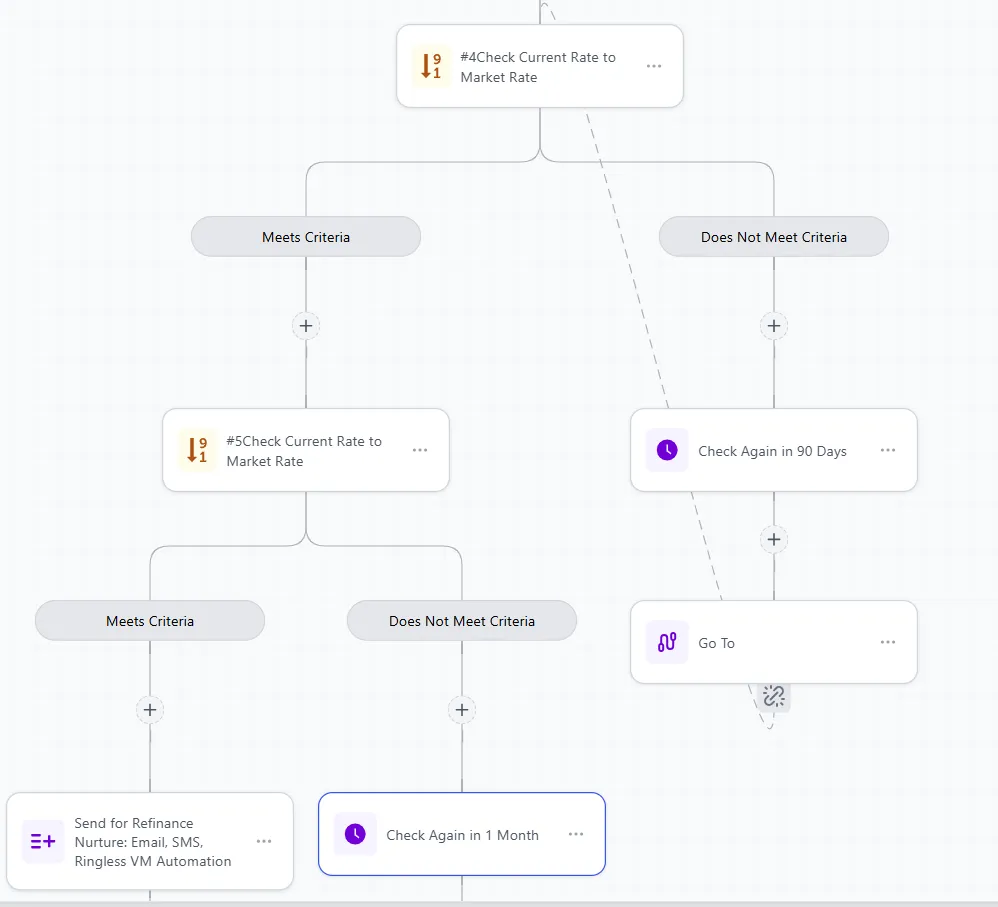Open options menu for #4 Check Current Rate
The width and height of the screenshot is (998, 907).
point(654,66)
